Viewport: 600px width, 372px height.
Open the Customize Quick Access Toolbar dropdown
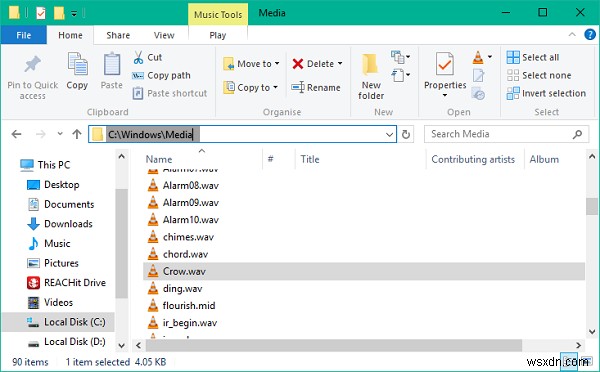point(74,14)
